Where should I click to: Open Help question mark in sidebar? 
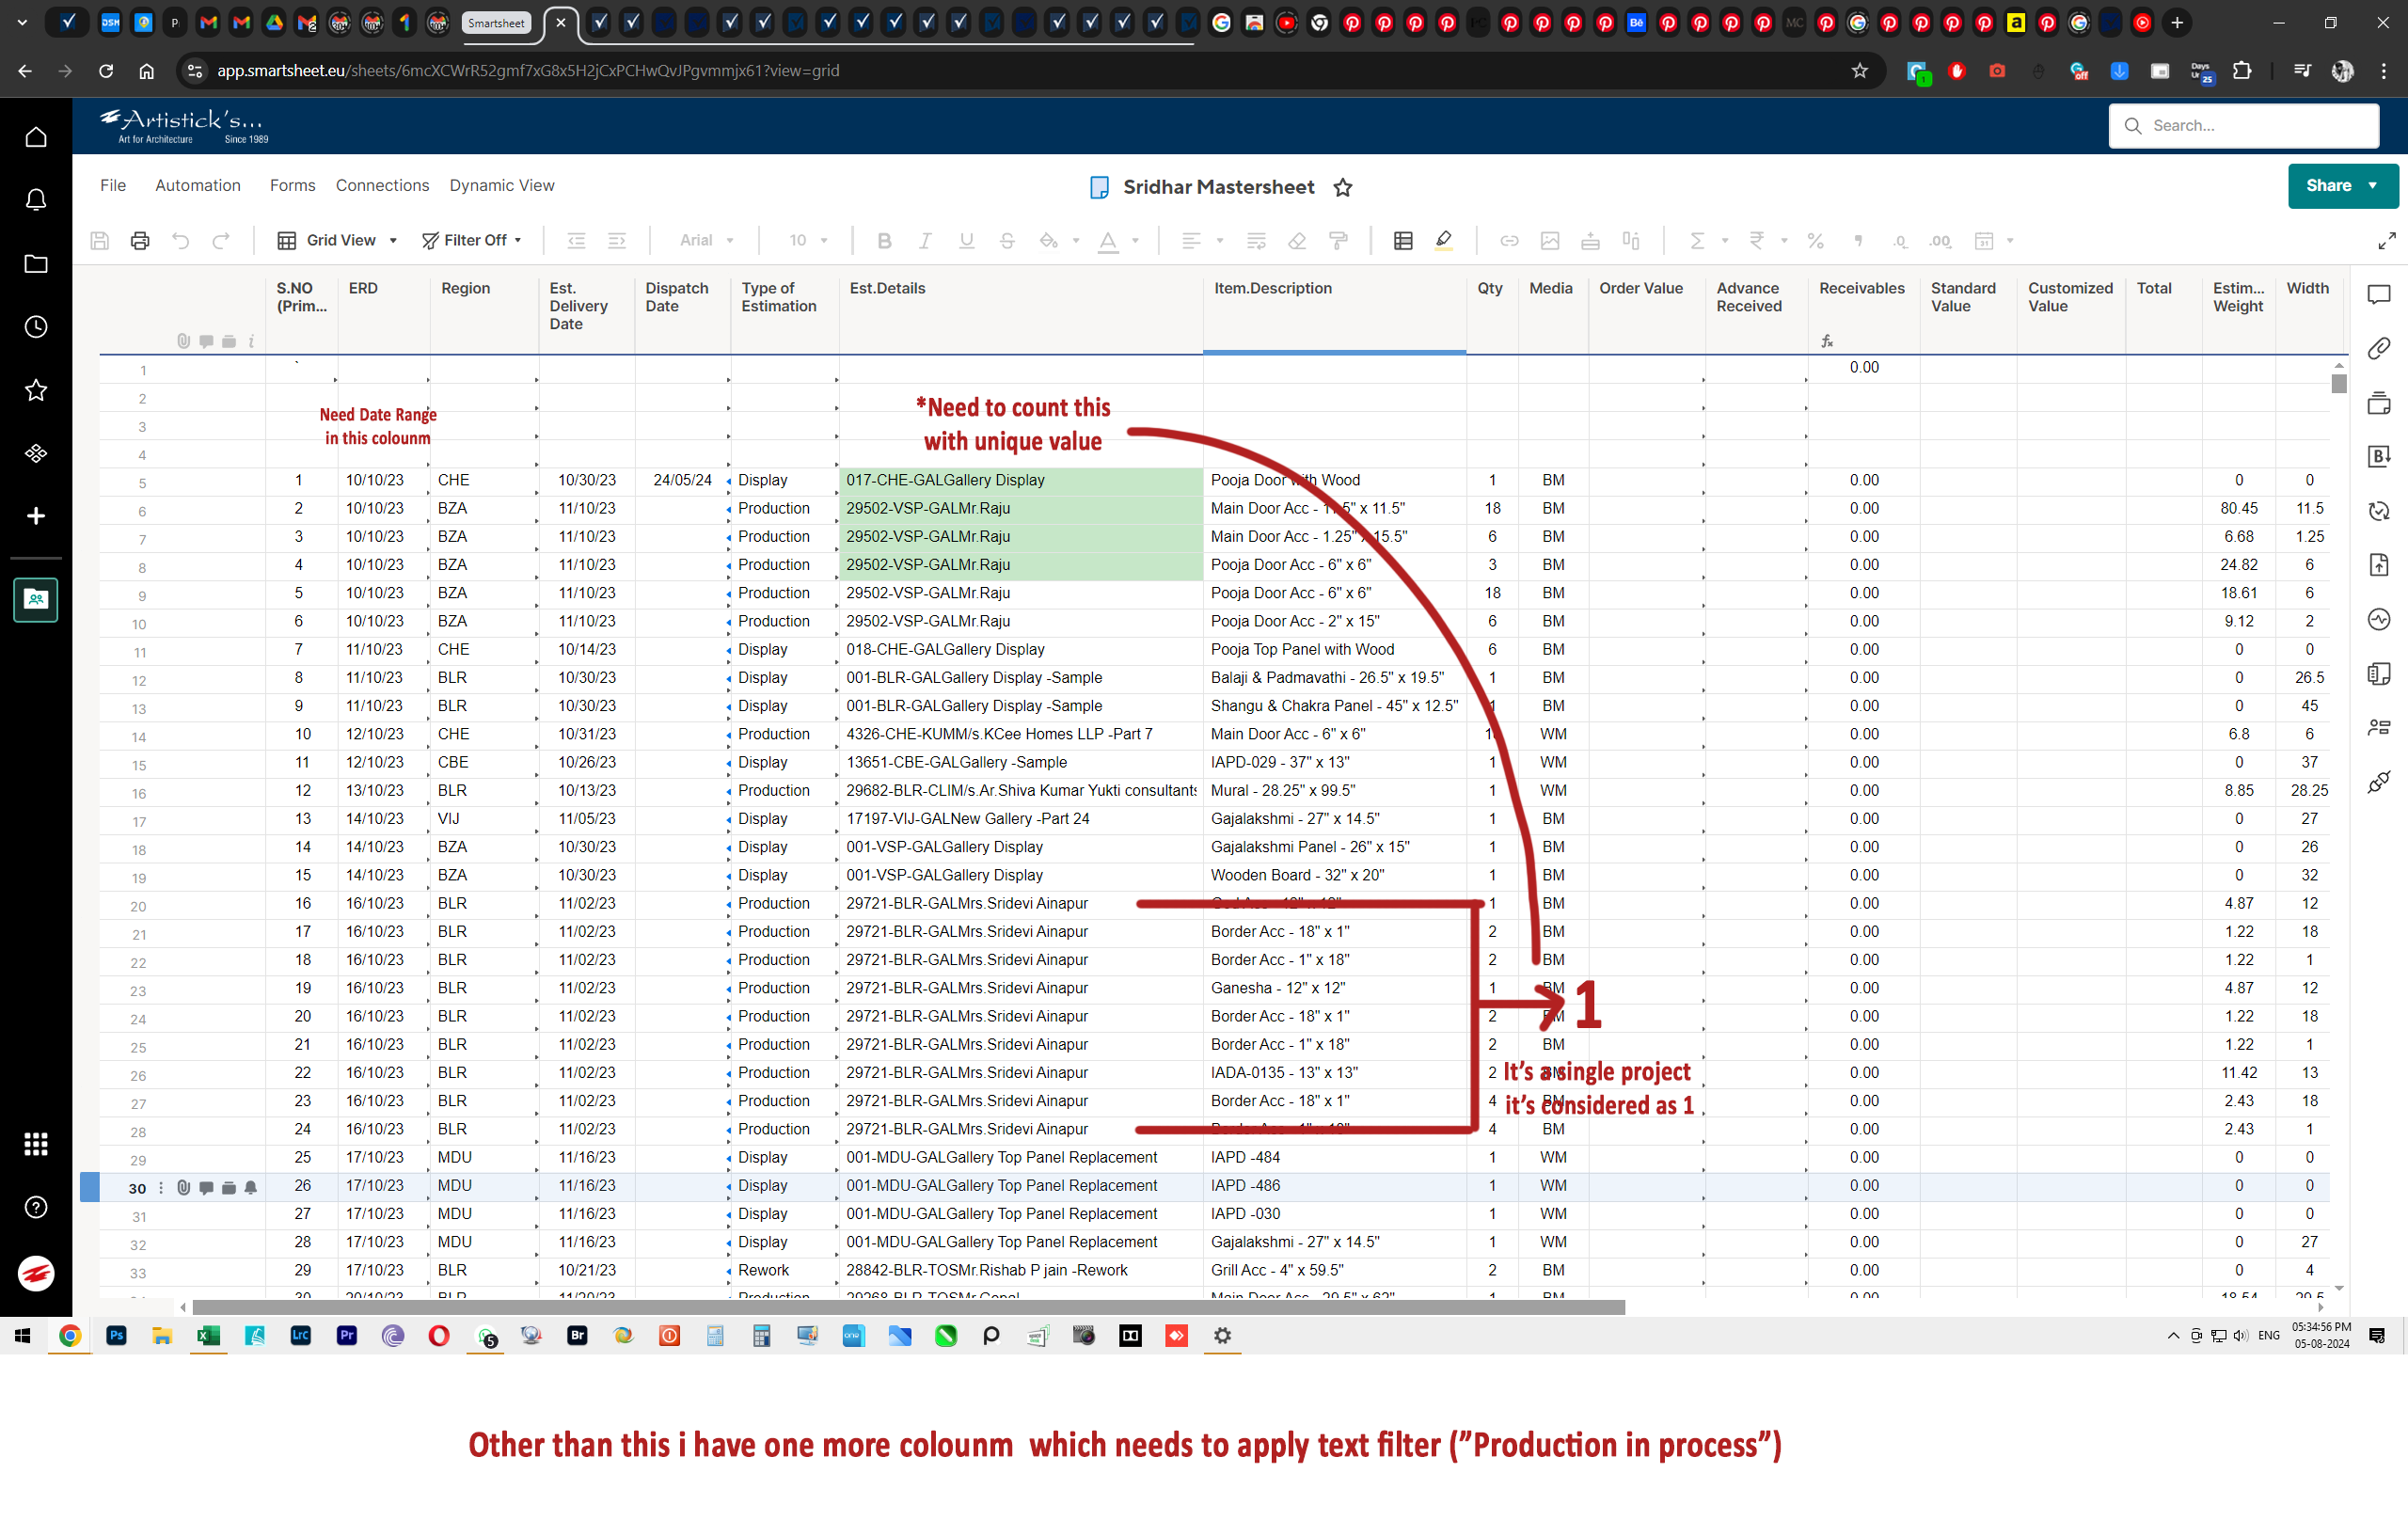pos(36,1207)
